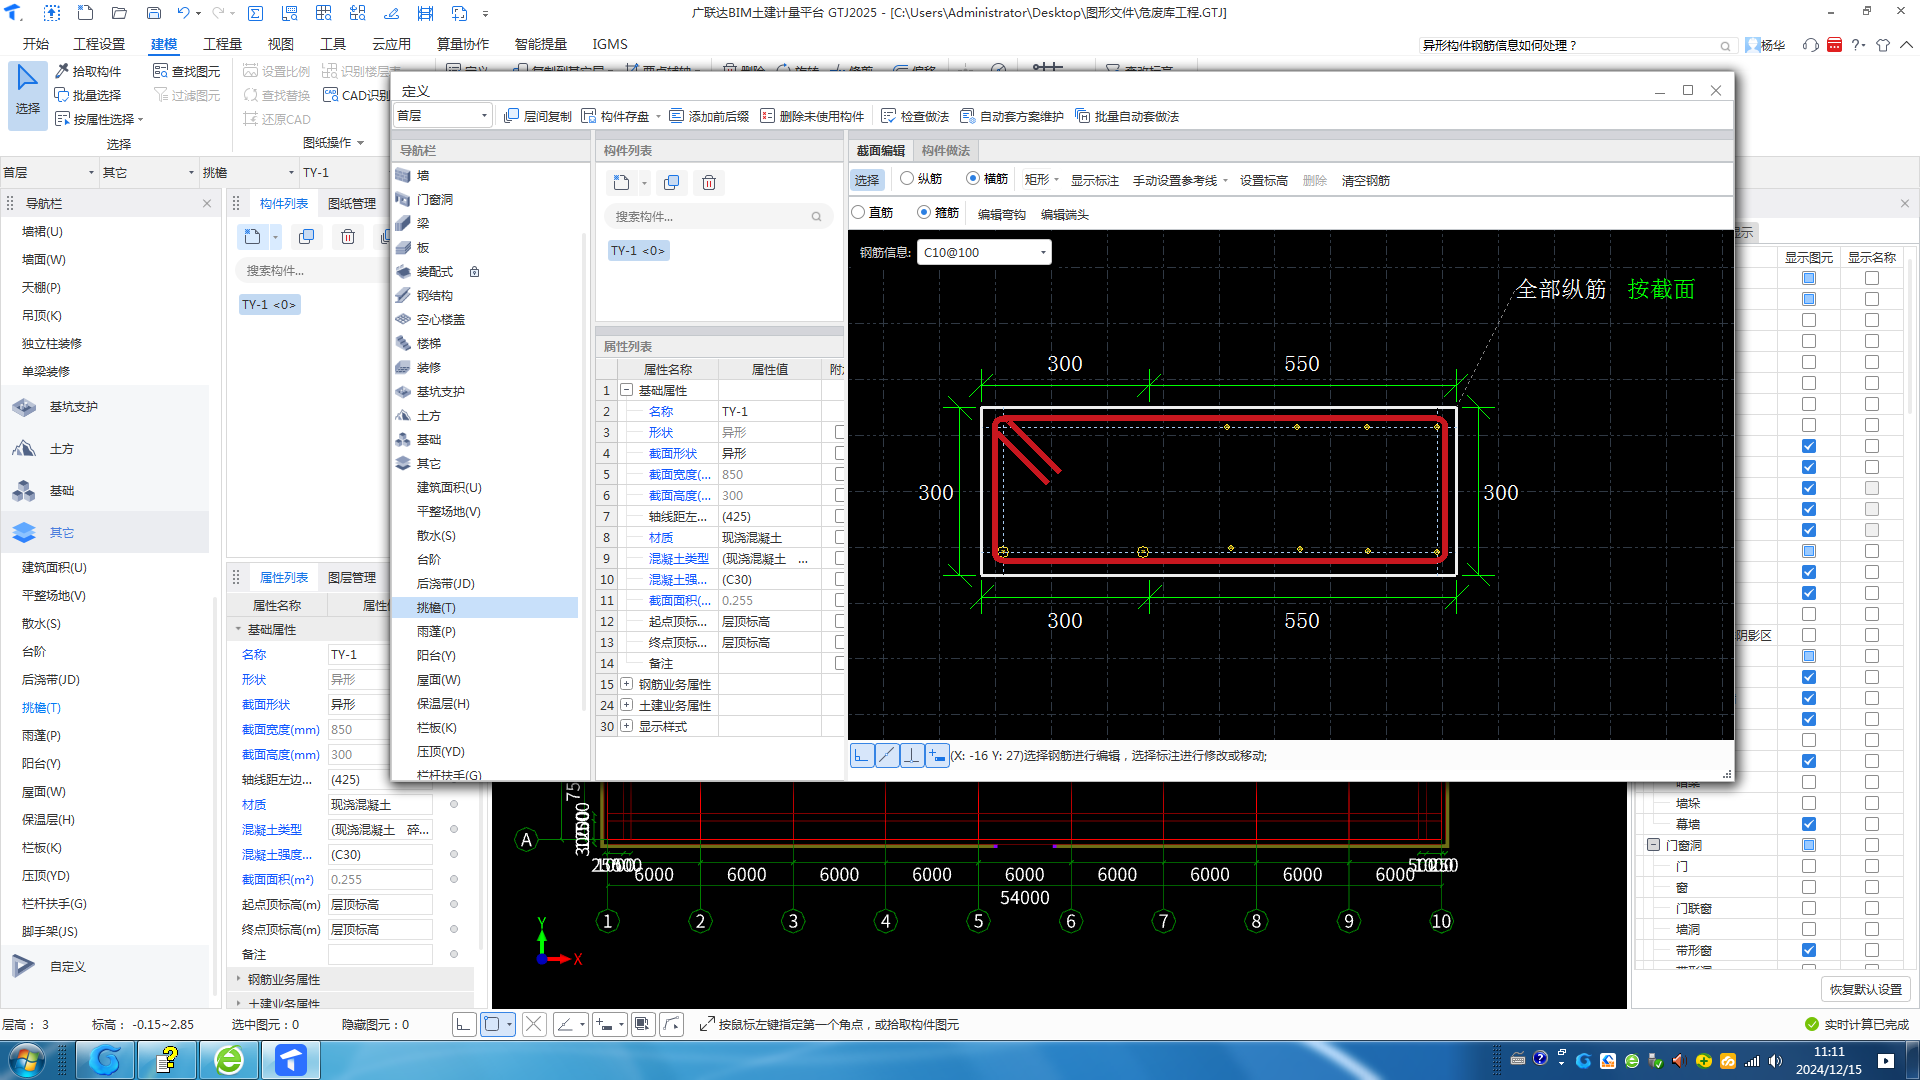The image size is (1920, 1080).
Task: Click the sigma summary calculate icon in title bar
Action: 256,13
